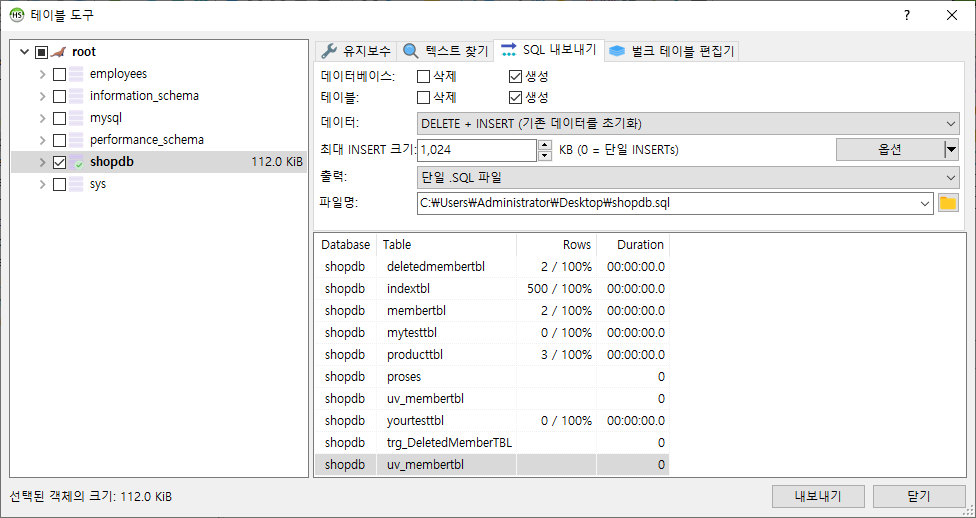Expand the employees tree node

(42, 74)
